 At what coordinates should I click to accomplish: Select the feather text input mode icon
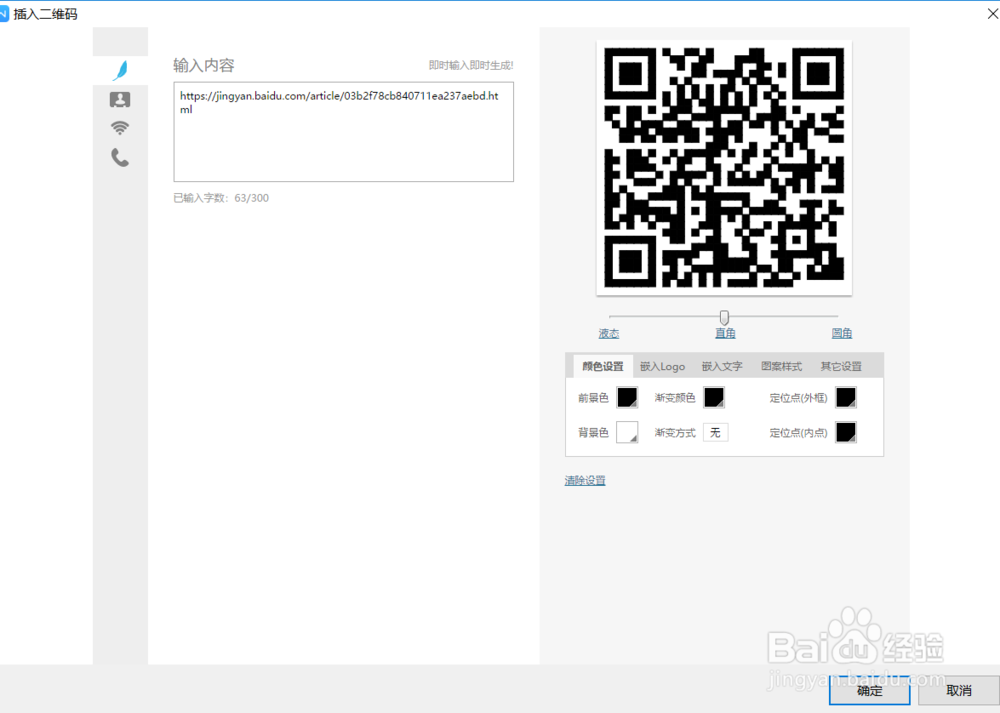coord(120,70)
